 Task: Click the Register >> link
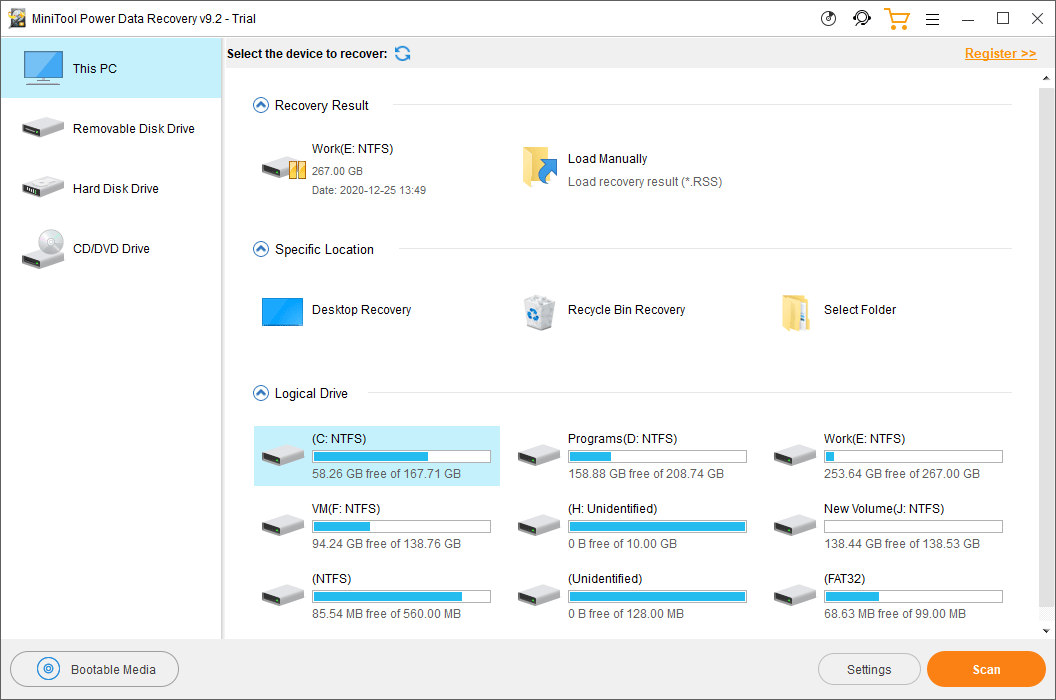tap(1000, 53)
